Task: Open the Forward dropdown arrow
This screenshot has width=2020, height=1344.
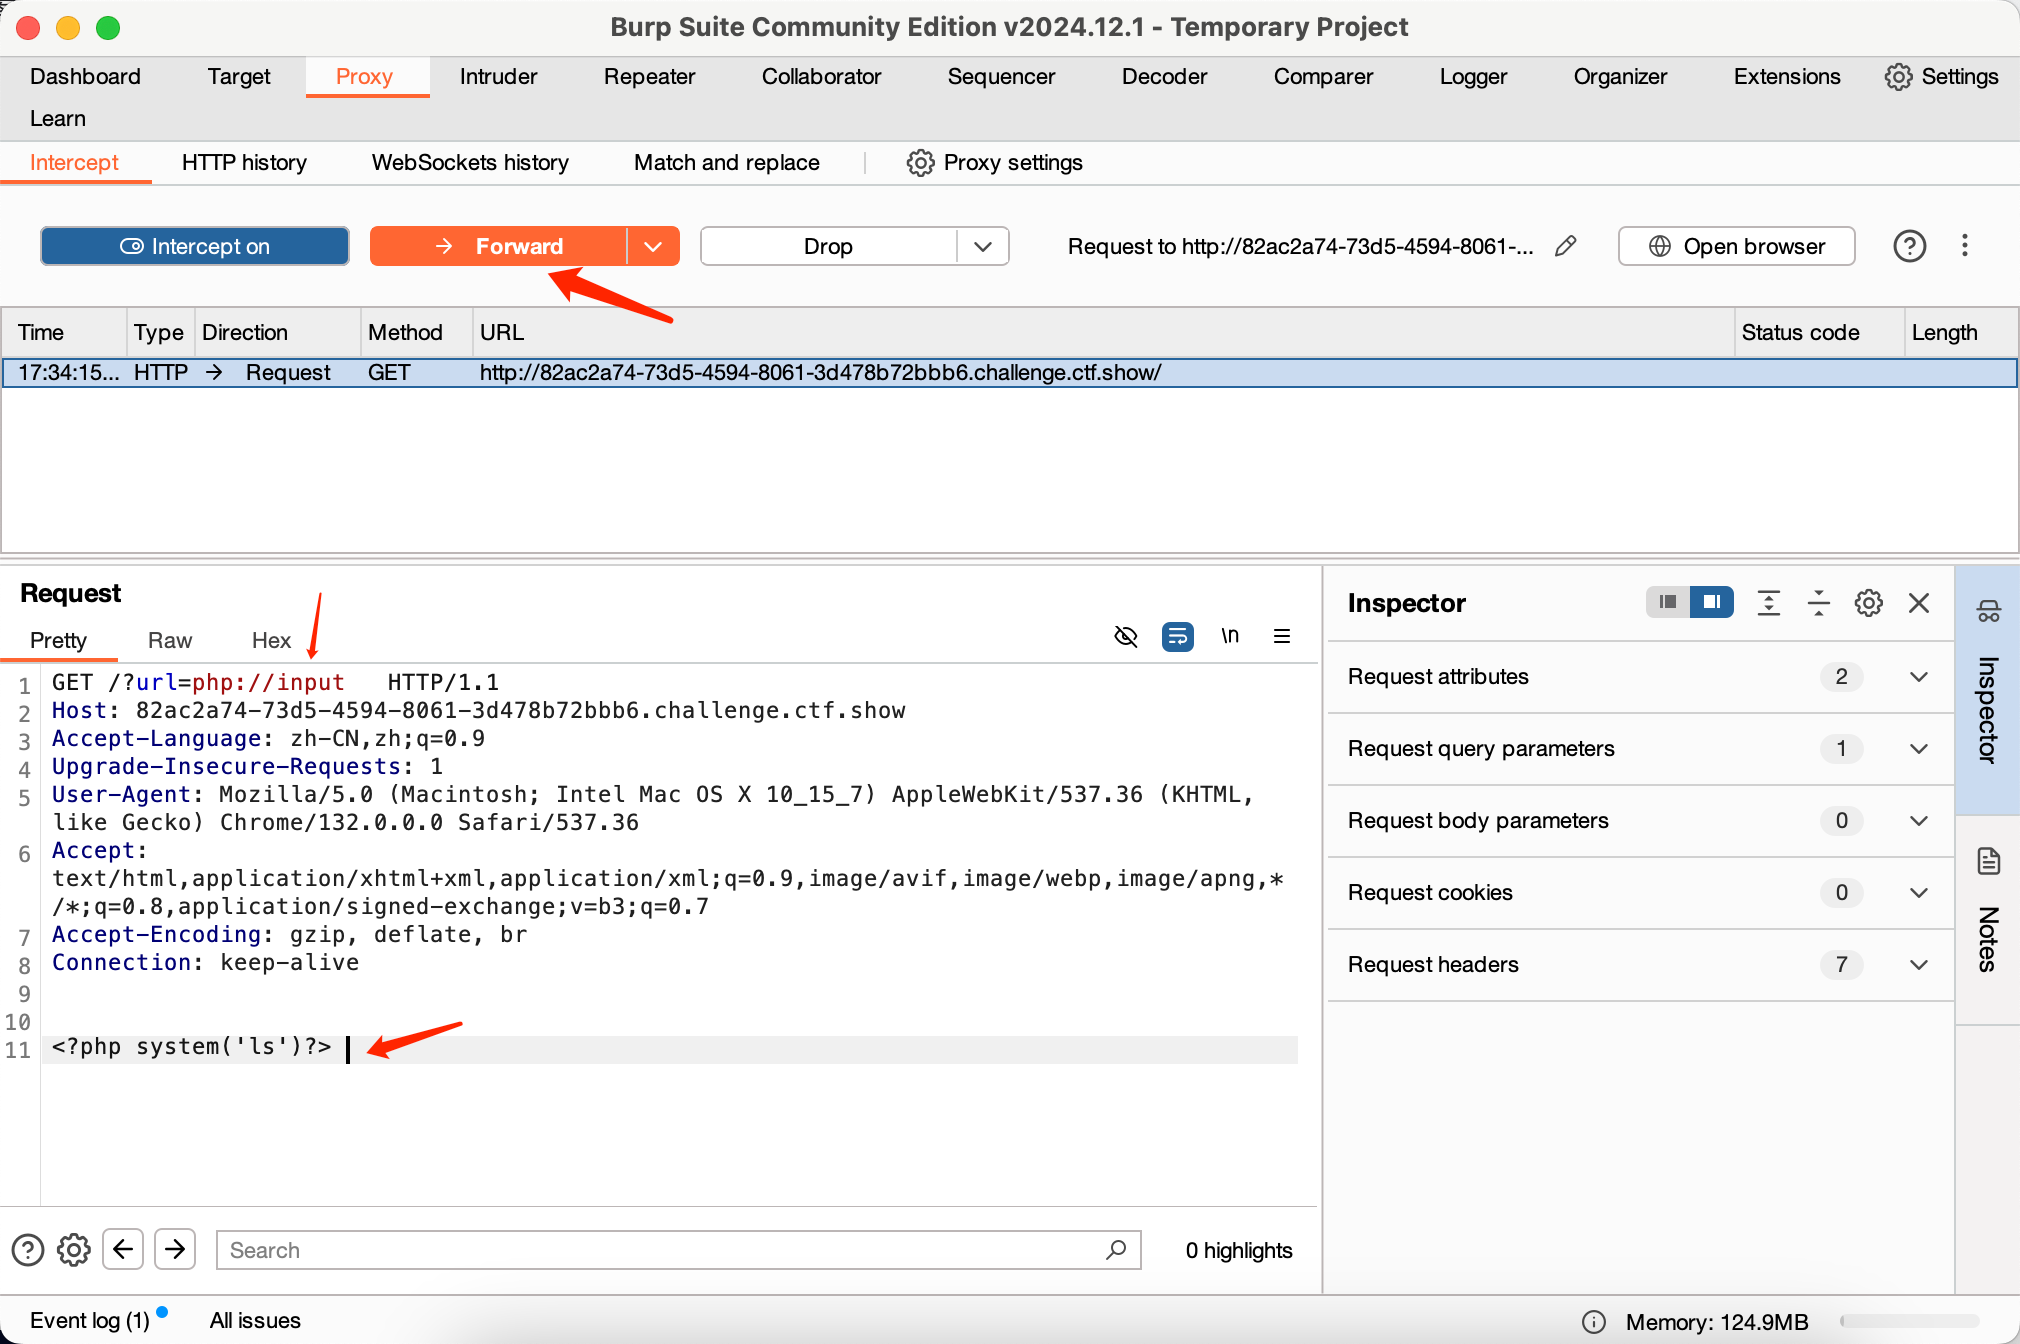Action: tap(653, 246)
